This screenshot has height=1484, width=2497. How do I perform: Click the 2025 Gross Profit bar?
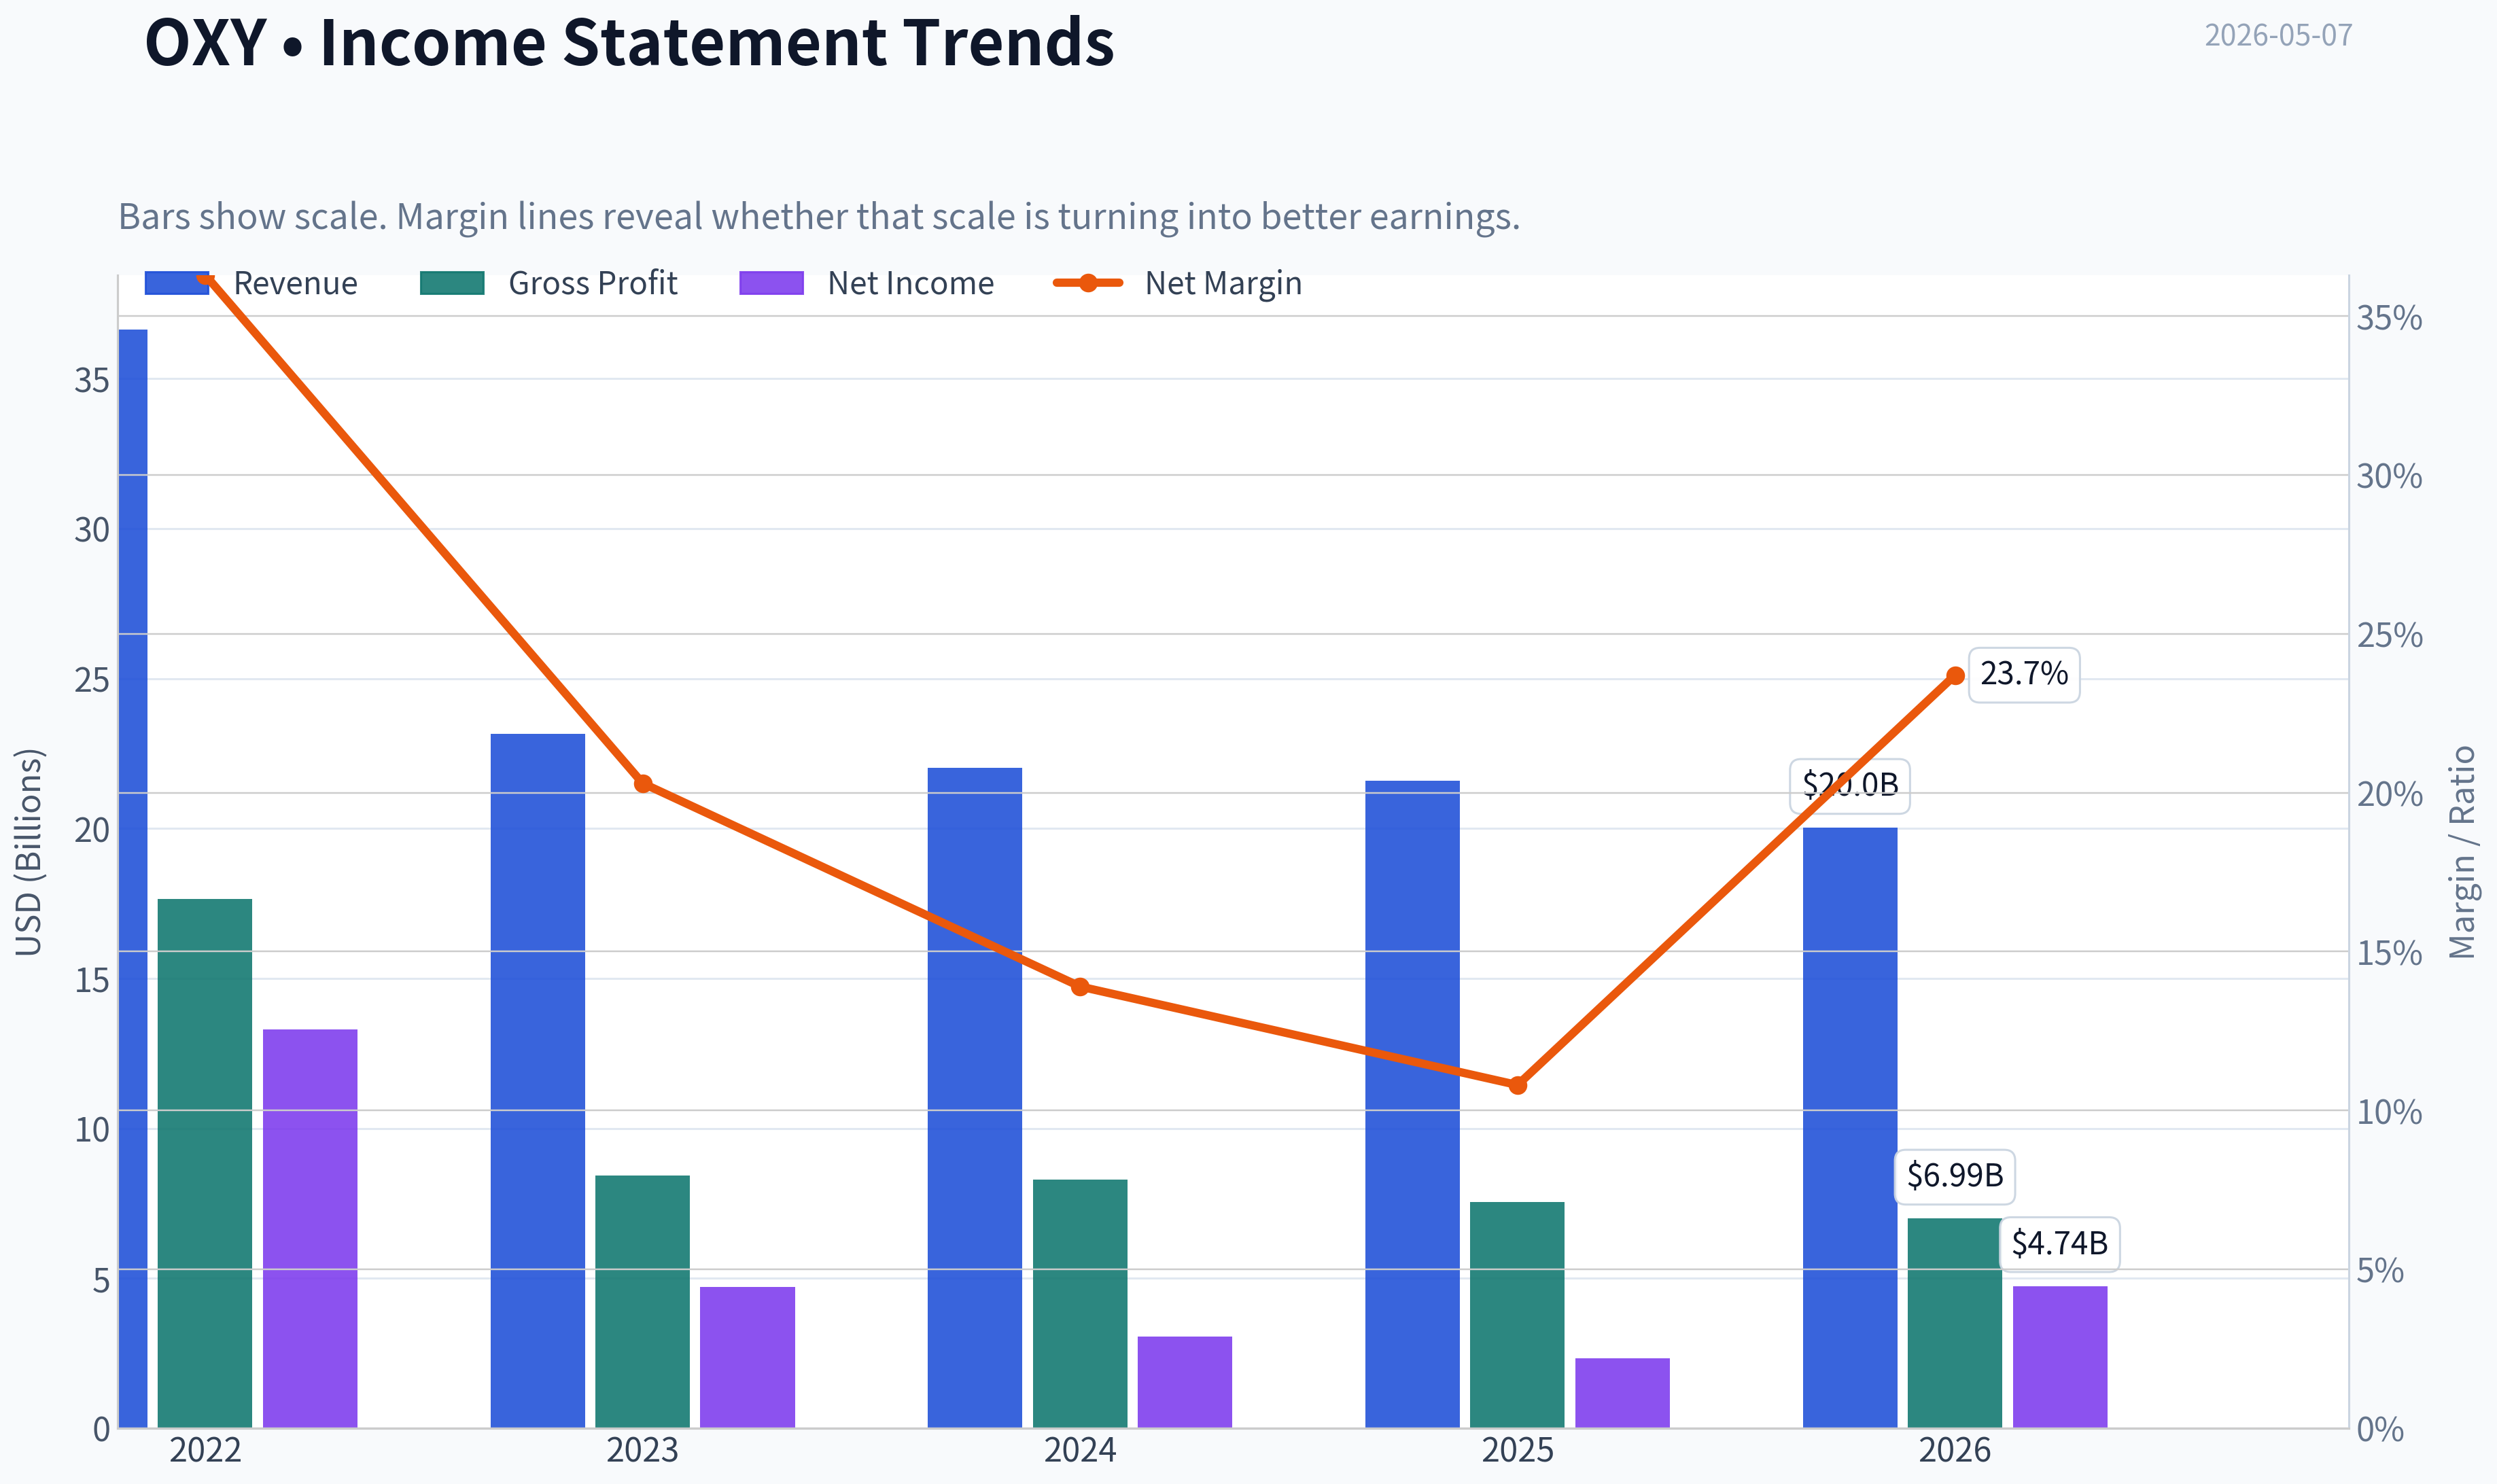[x=1517, y=1314]
